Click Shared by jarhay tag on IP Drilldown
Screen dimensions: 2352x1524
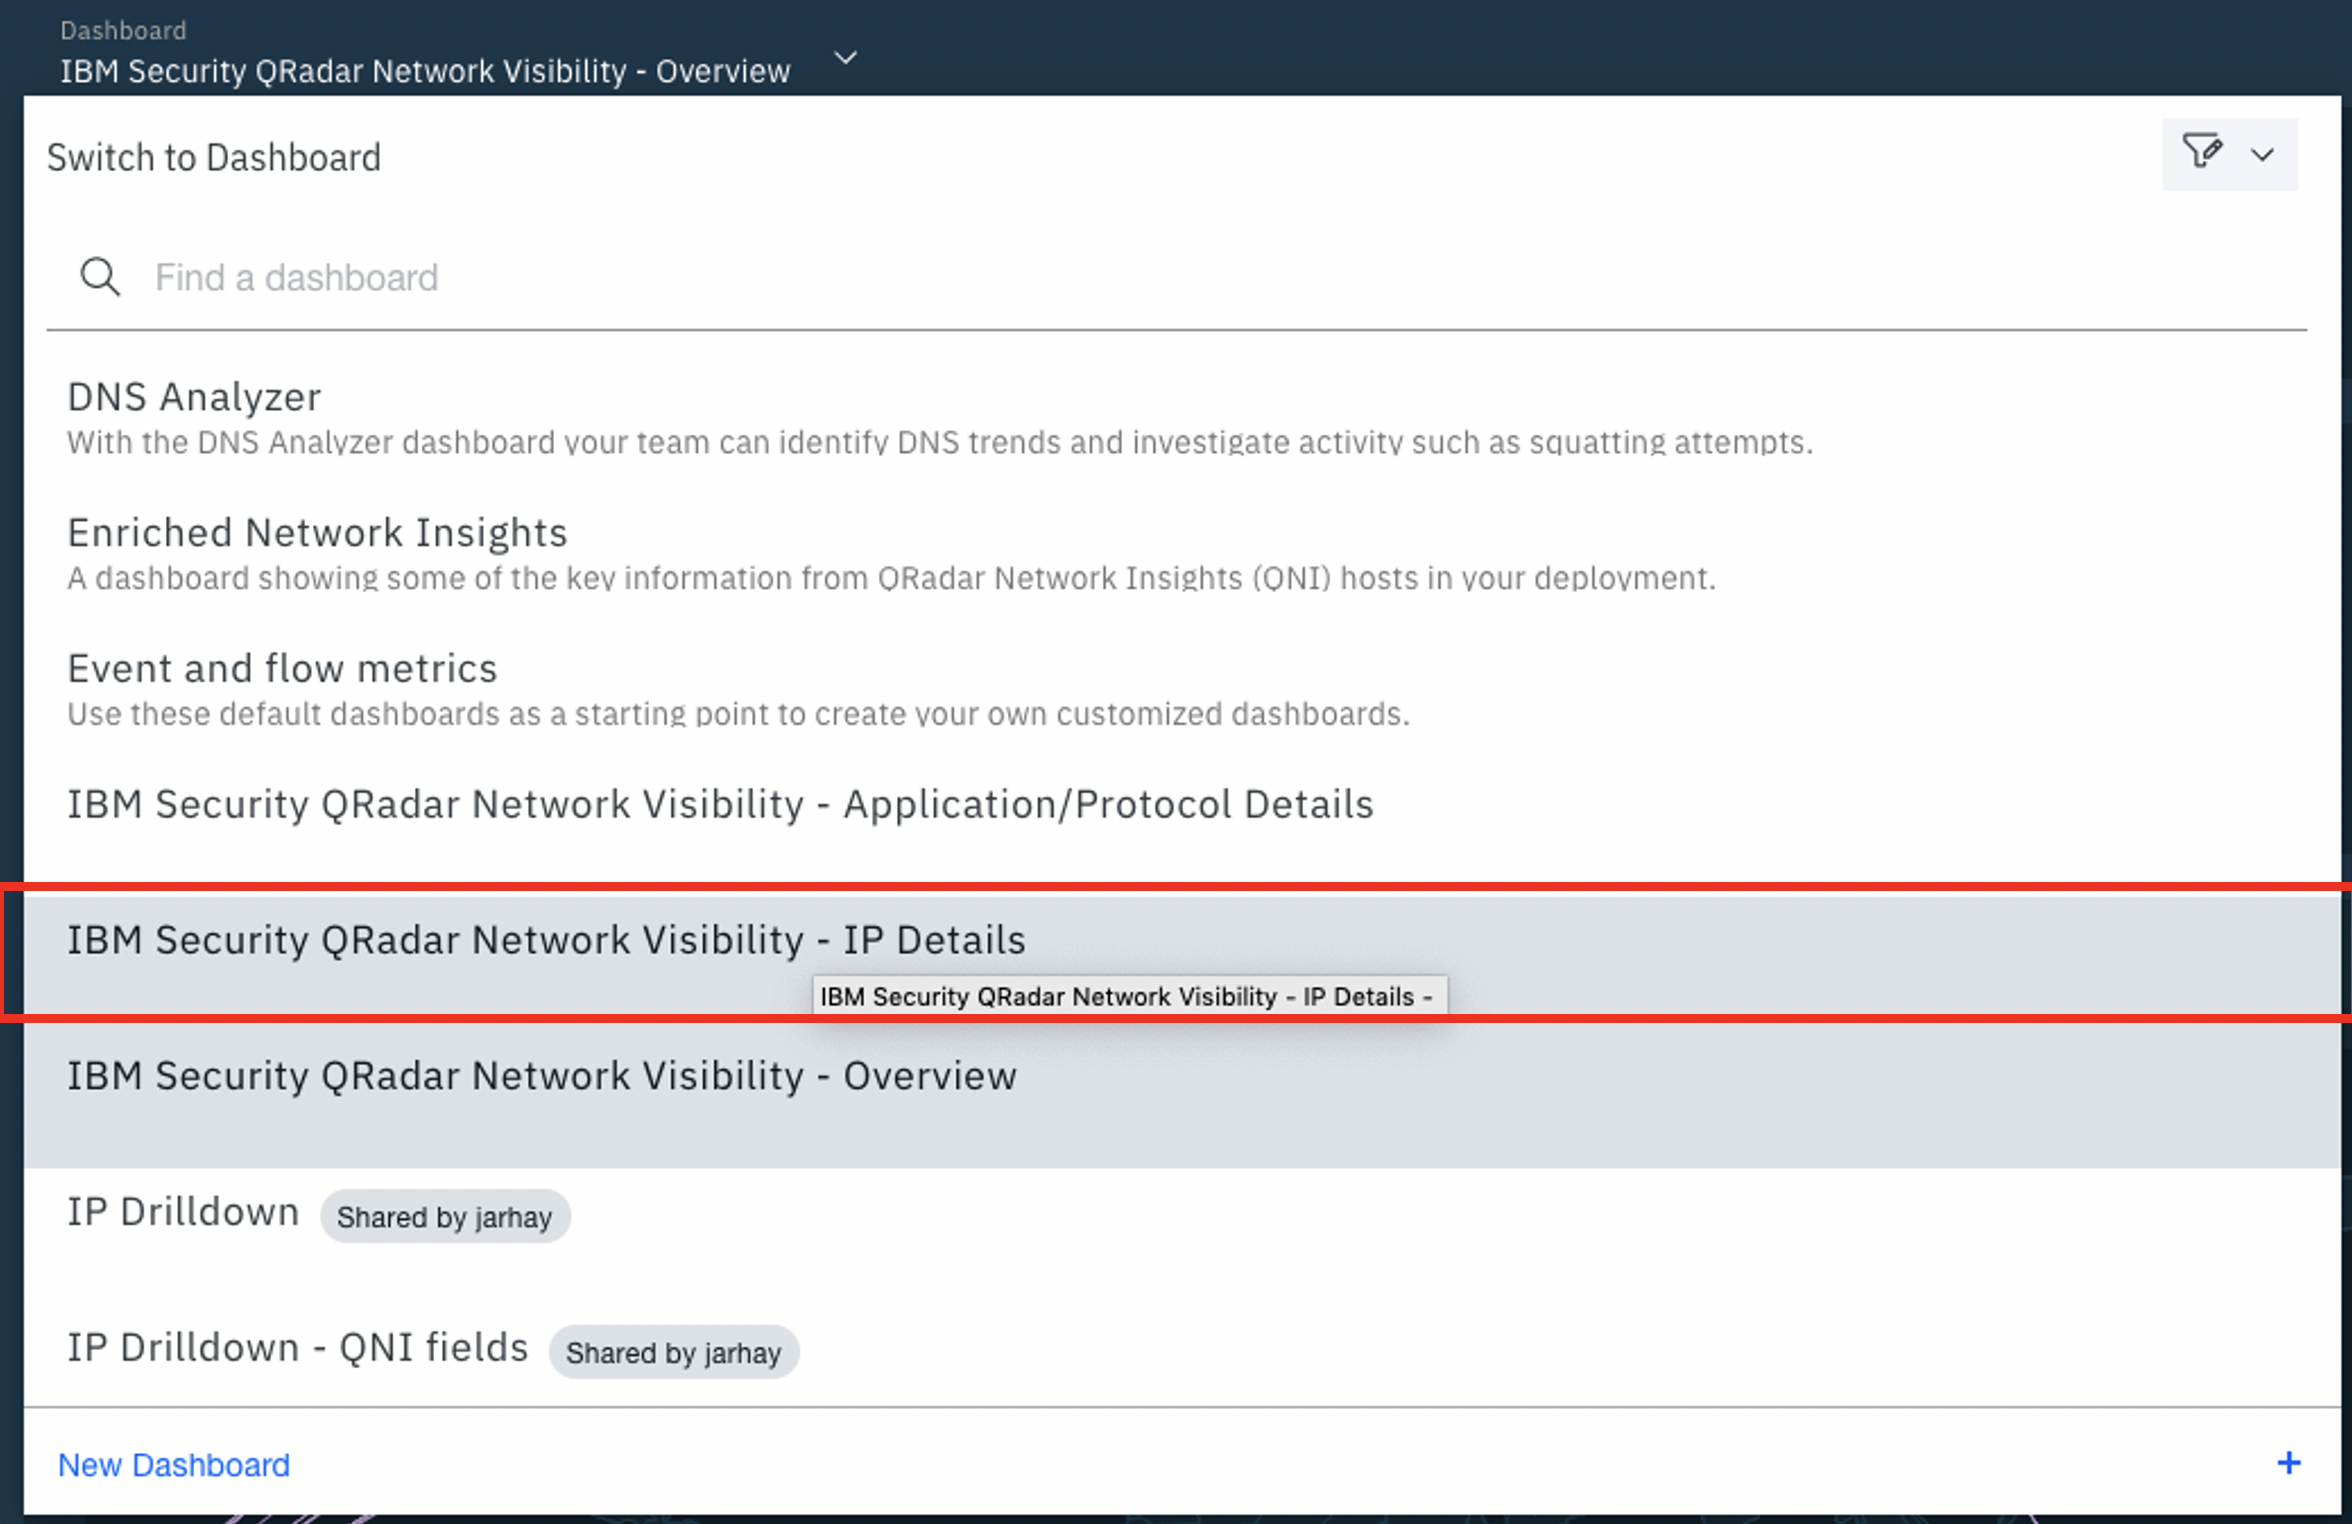tap(445, 1217)
